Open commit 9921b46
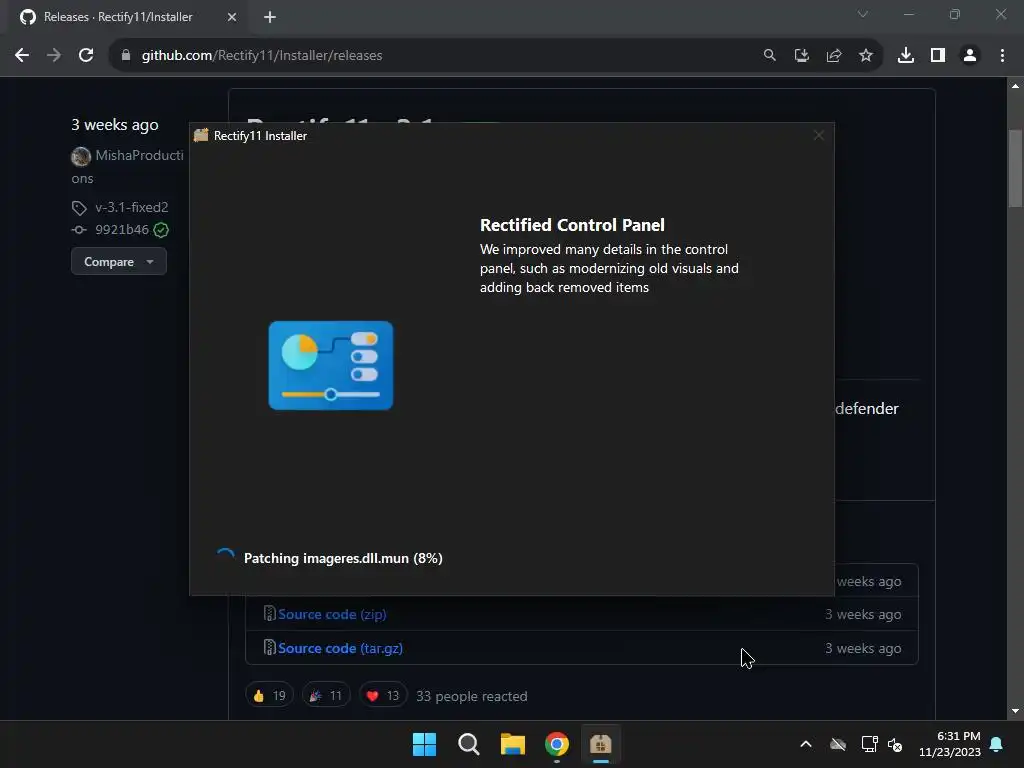 [121, 229]
